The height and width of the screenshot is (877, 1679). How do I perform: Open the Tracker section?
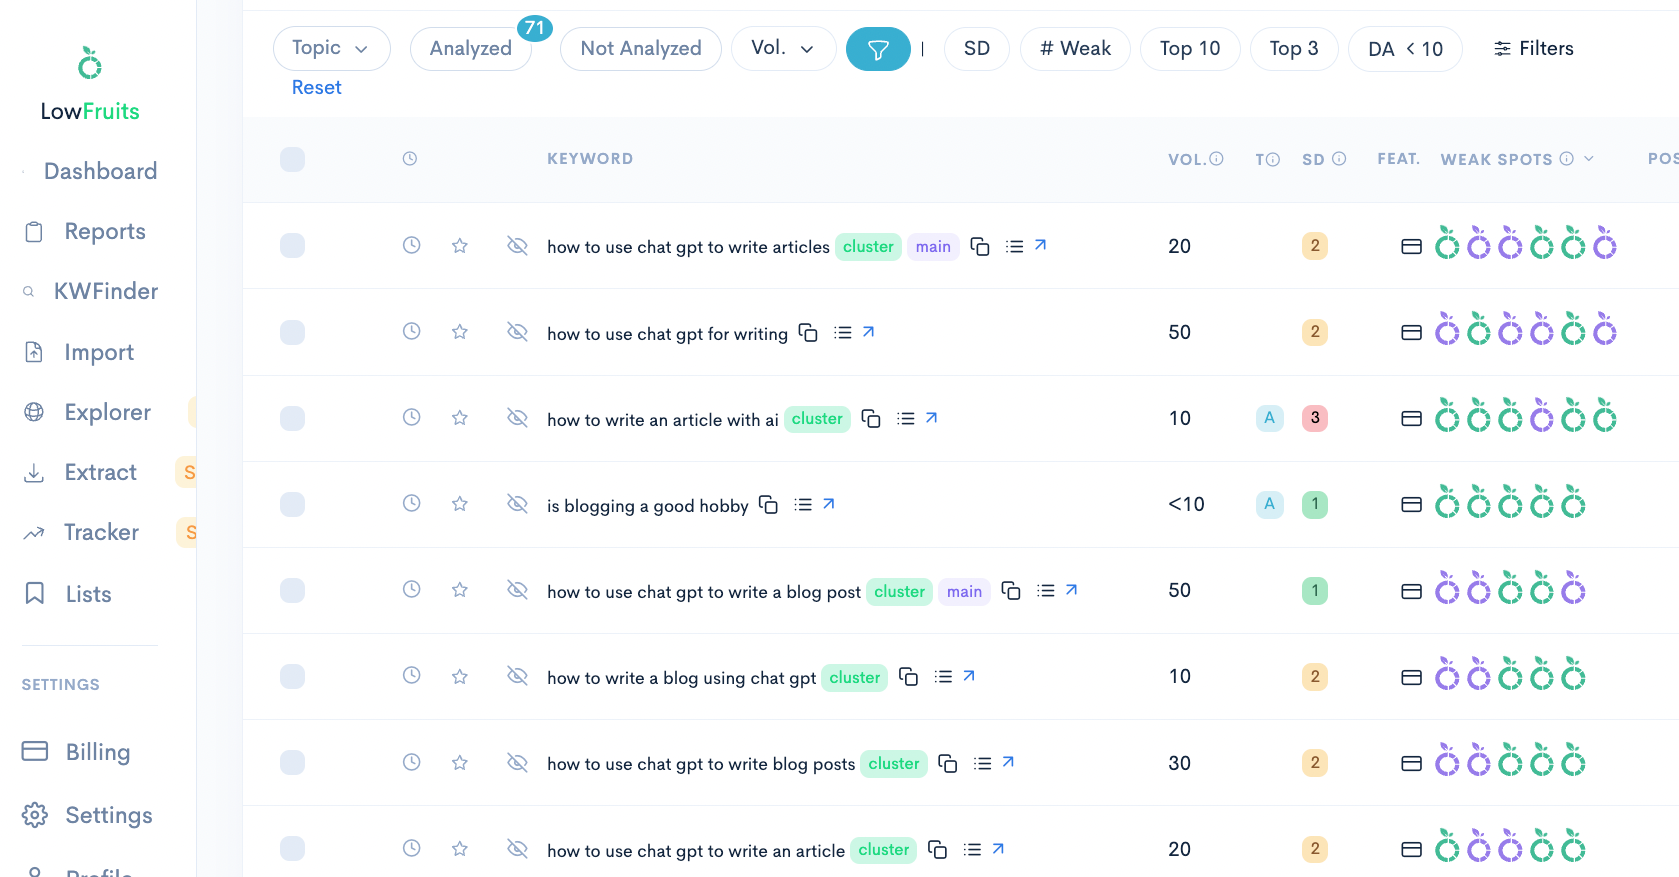tap(82, 532)
